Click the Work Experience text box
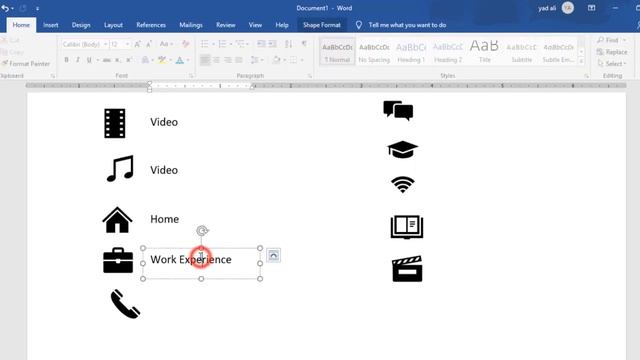Viewport: 640px width, 360px height. point(201,263)
